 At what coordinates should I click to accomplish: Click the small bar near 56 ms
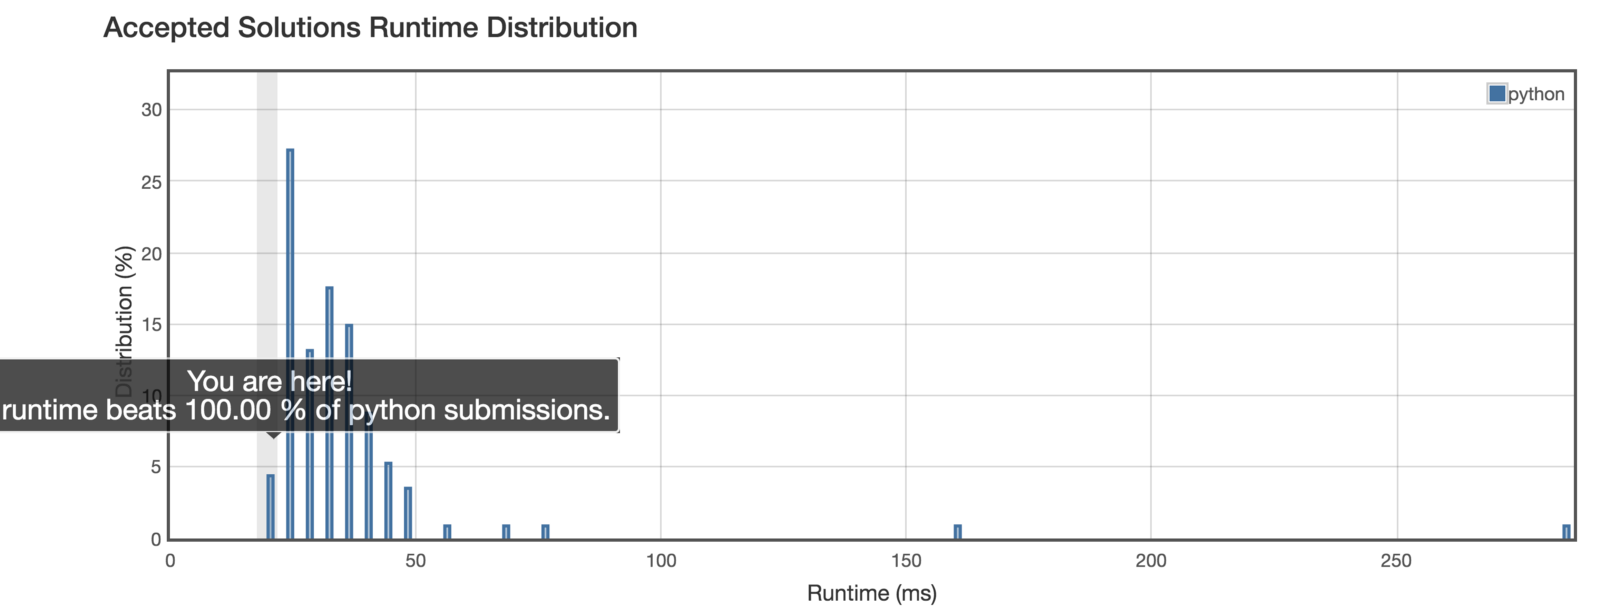pyautogui.click(x=447, y=532)
